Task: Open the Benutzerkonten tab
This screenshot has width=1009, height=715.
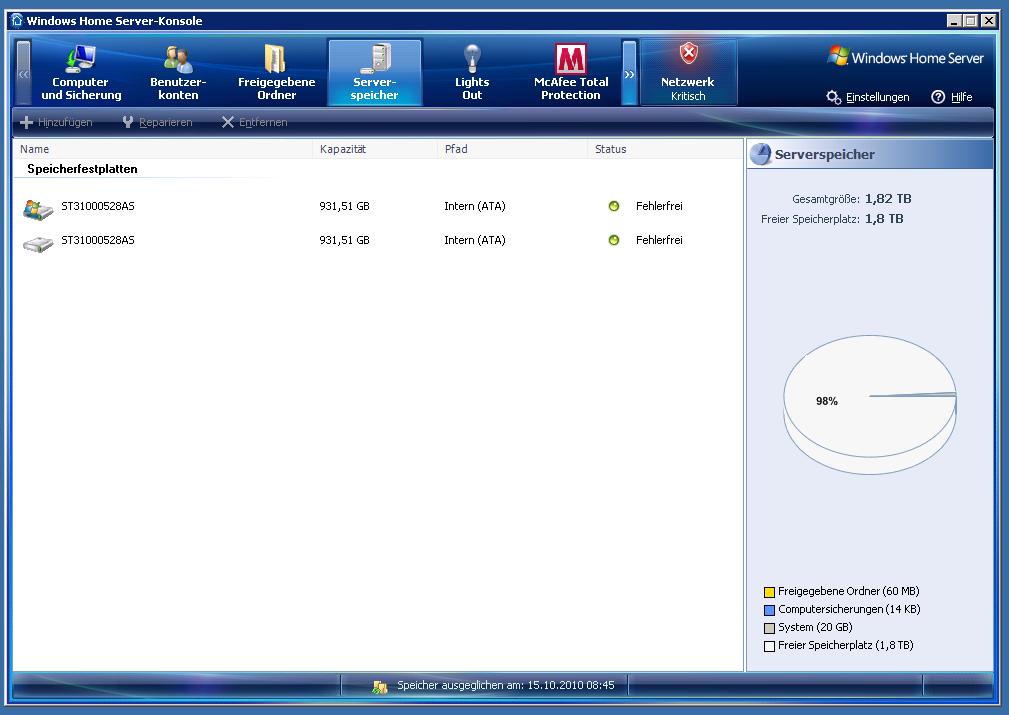Action: [178, 73]
